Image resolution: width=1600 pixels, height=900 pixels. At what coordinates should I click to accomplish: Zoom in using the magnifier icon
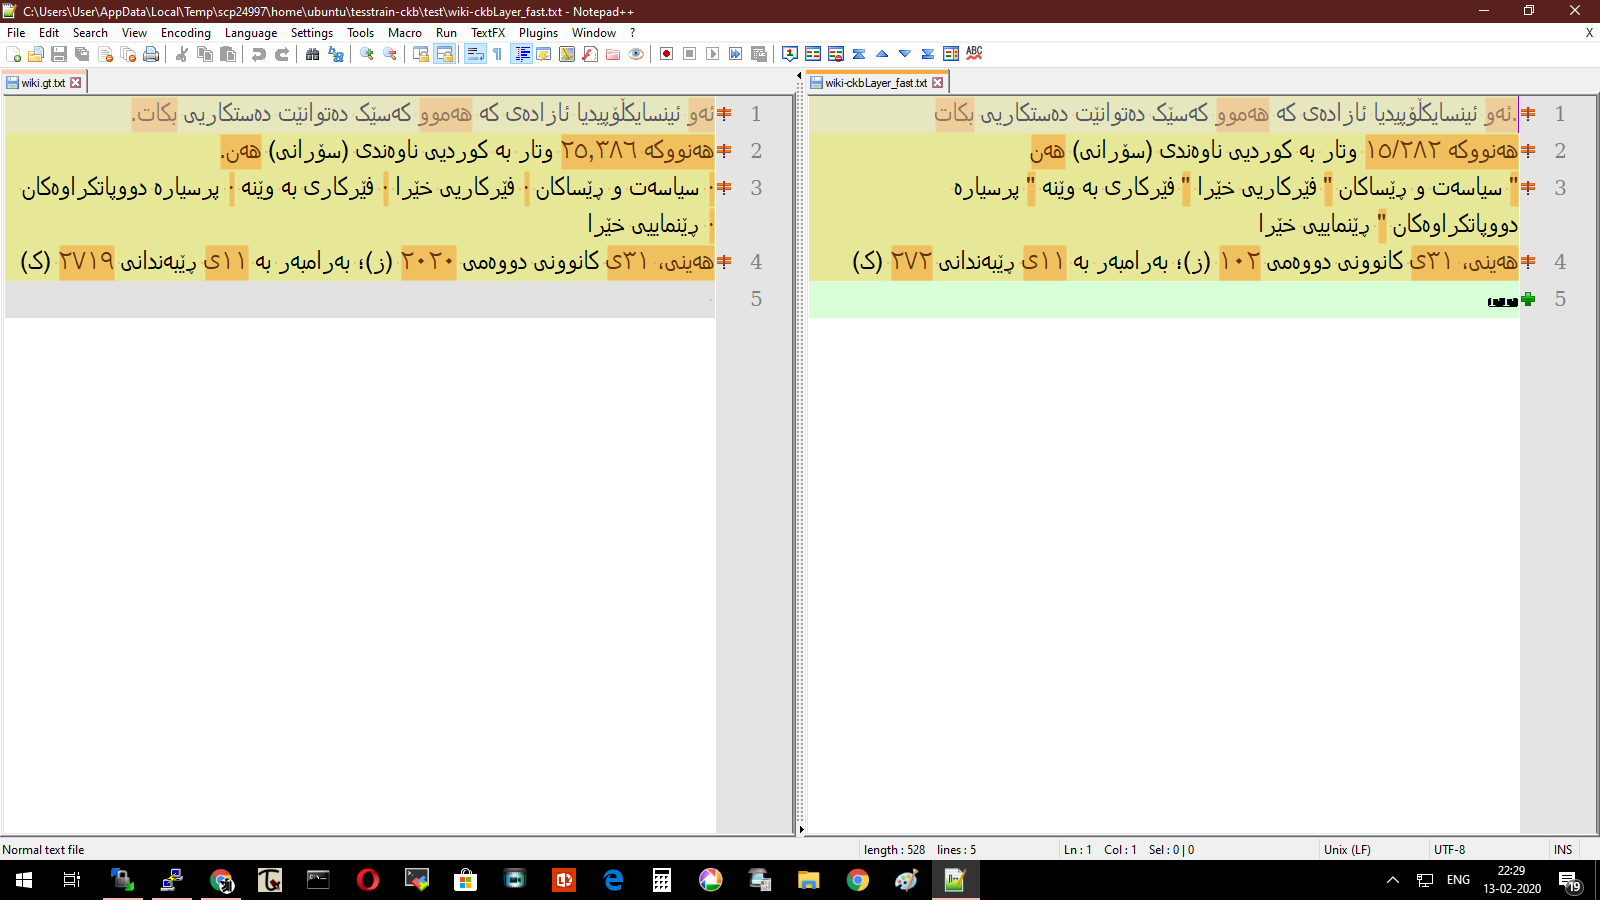(x=366, y=54)
